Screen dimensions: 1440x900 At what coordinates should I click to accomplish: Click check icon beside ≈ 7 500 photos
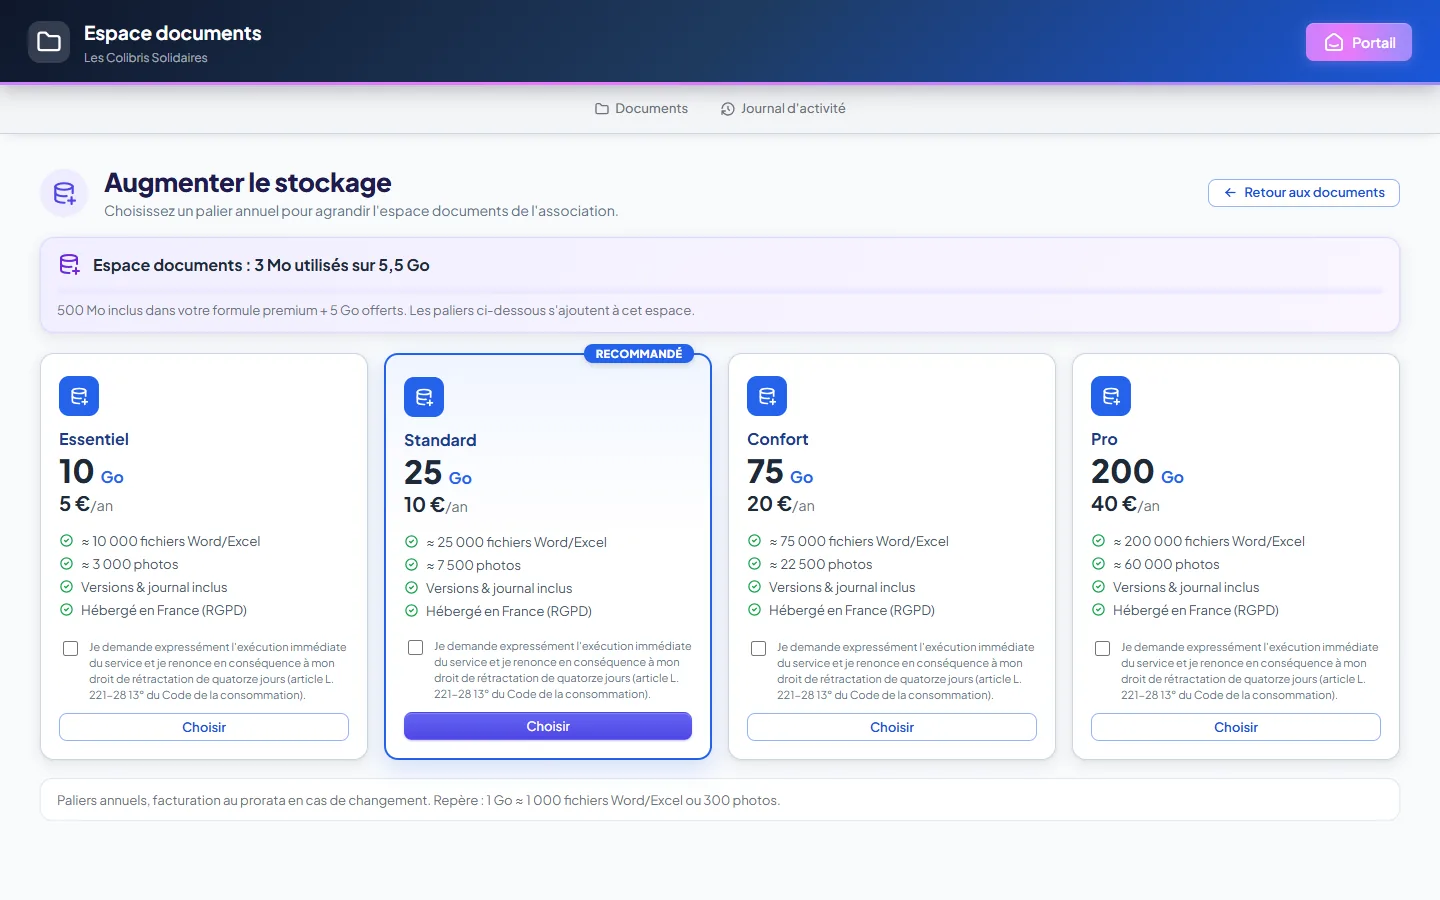click(411, 565)
